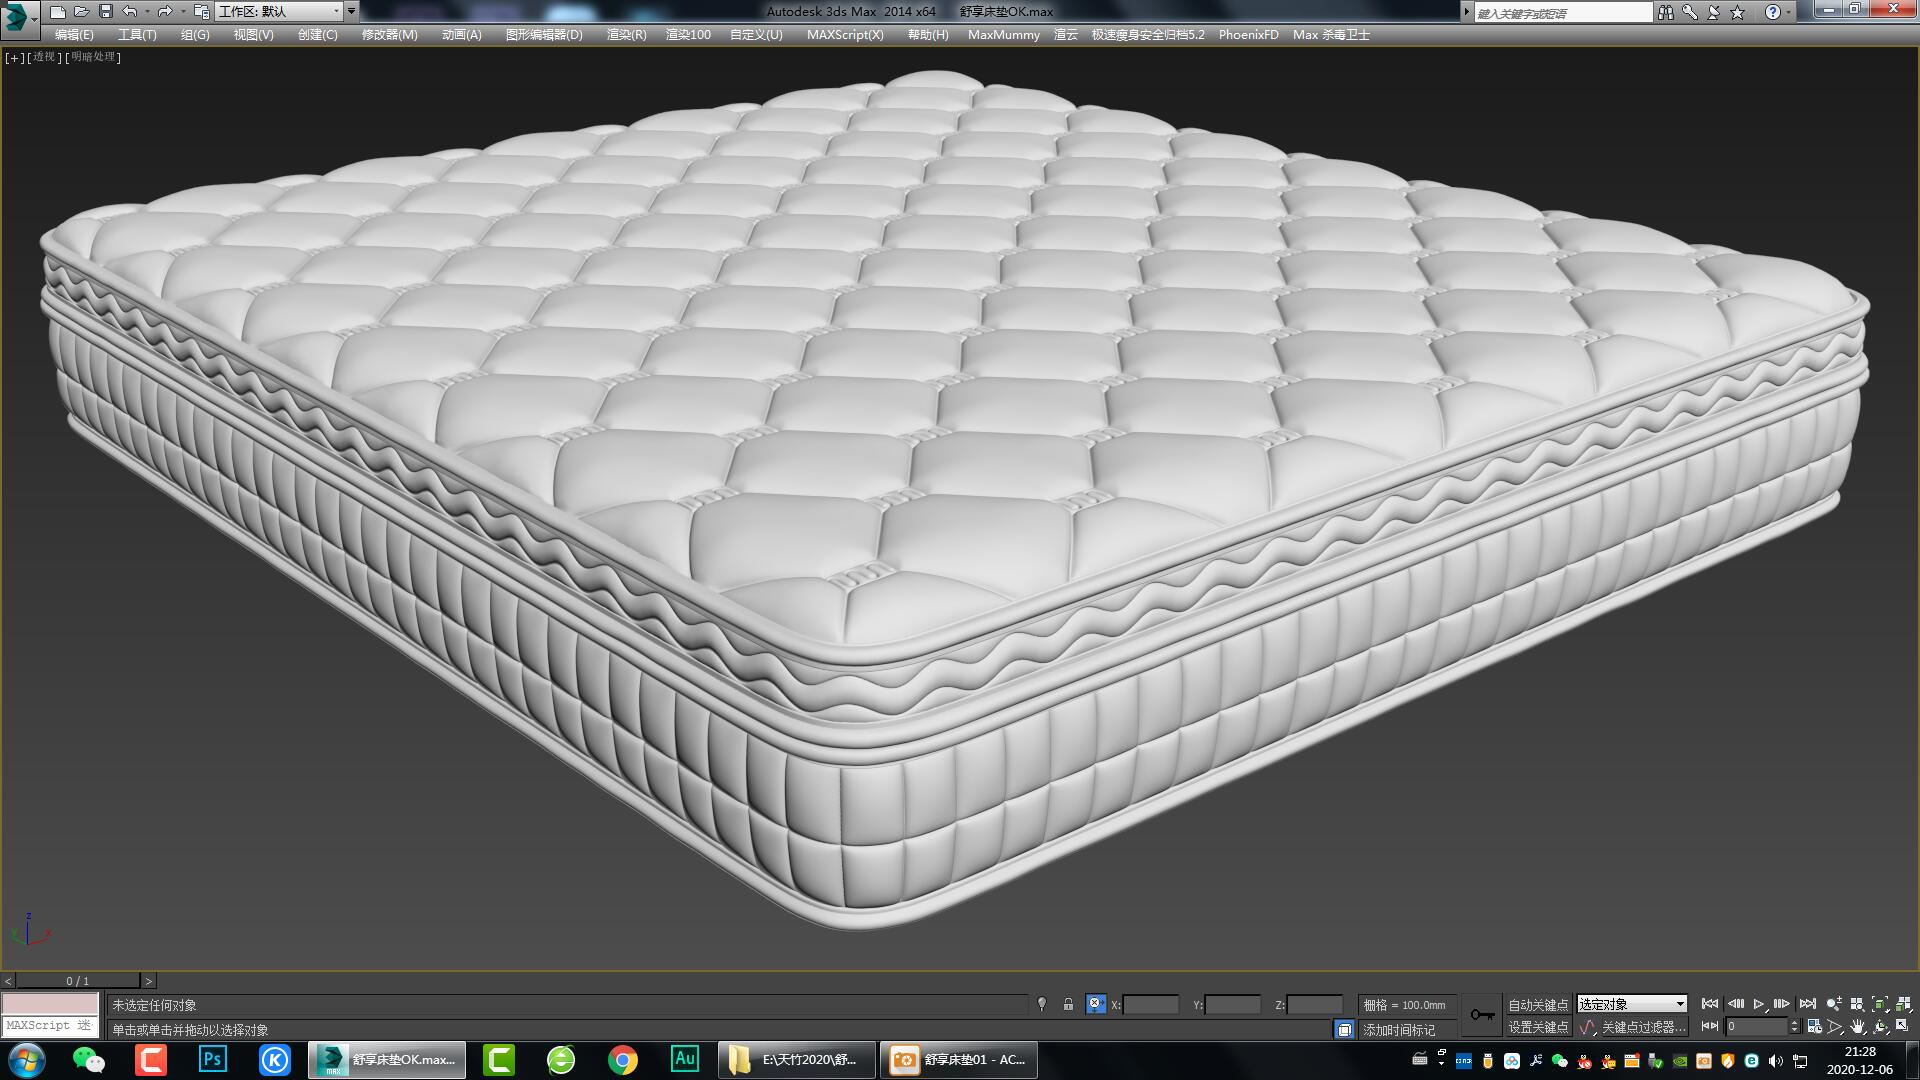The width and height of the screenshot is (1920, 1080).
Task: Open Chrome from the taskbar
Action: (623, 1059)
